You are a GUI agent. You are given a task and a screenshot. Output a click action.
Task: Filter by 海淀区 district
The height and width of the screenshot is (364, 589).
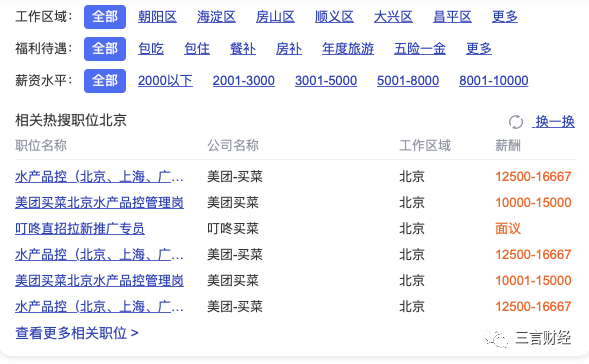point(216,17)
